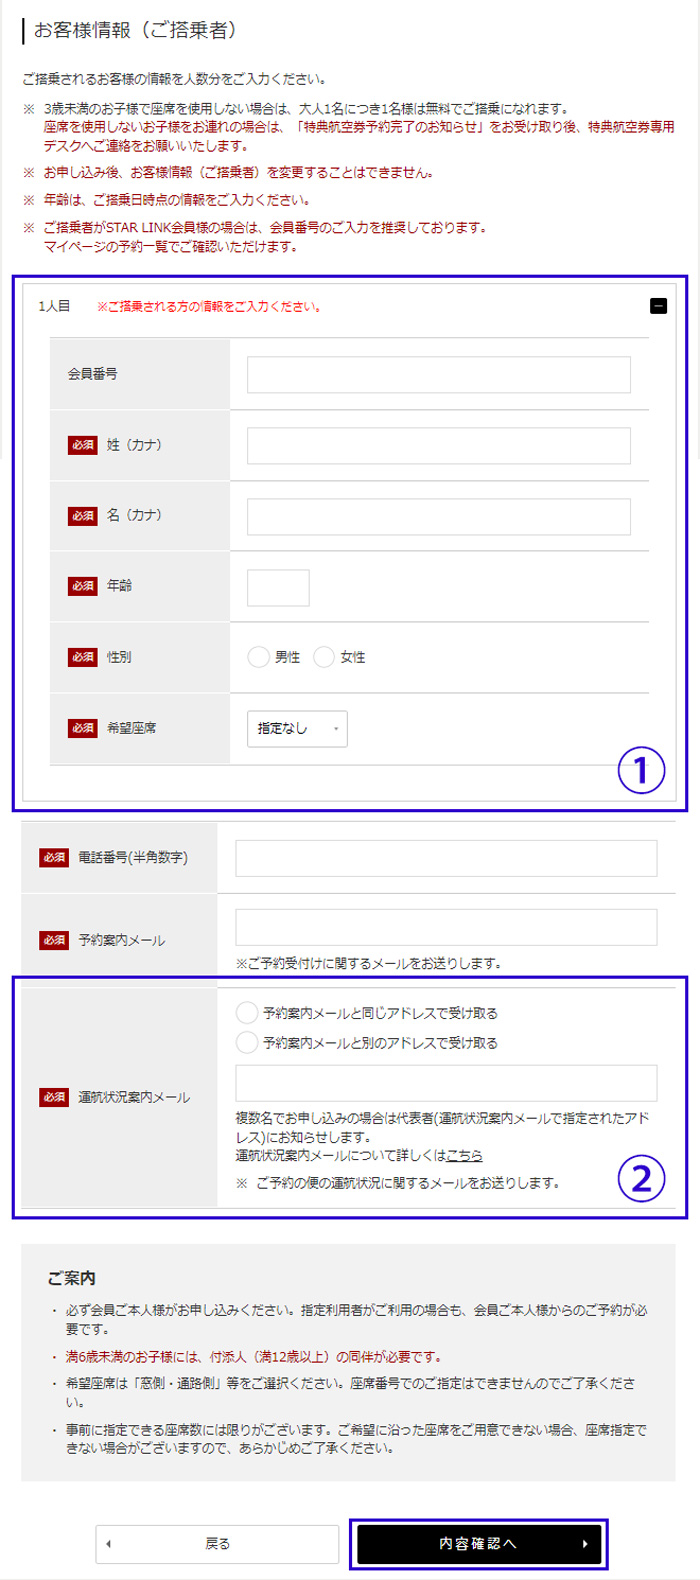Click the 必須 badge beside 希望座席
The width and height of the screenshot is (700, 1580).
(83, 728)
